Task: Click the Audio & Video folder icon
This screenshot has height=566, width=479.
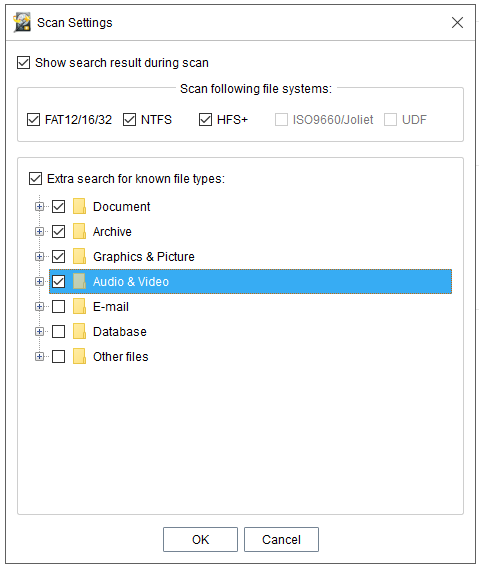Action: coord(79,281)
